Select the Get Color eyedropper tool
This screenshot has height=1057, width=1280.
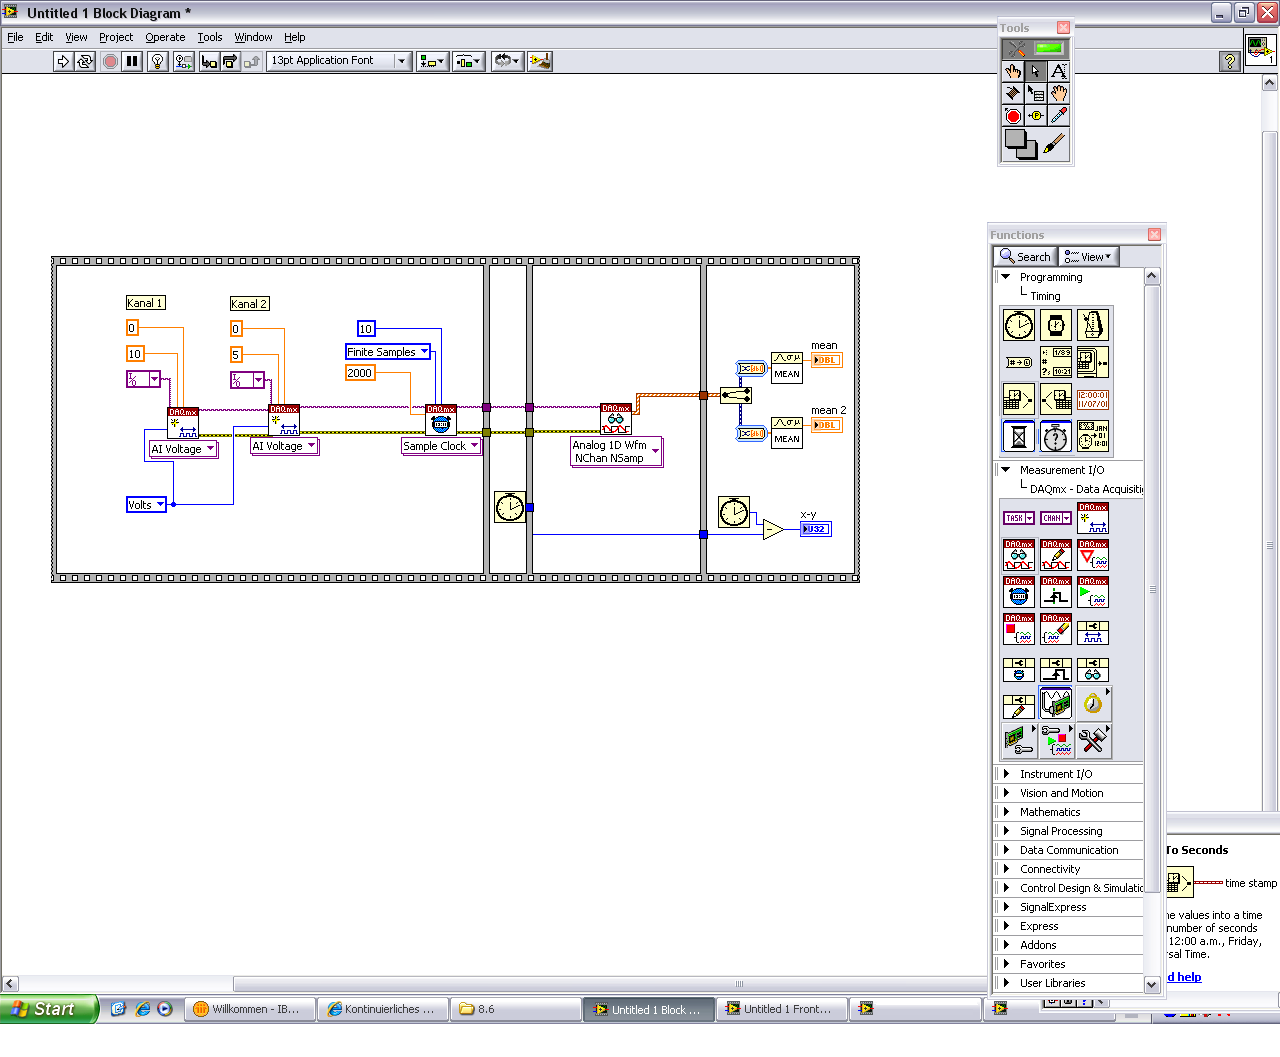[1059, 116]
